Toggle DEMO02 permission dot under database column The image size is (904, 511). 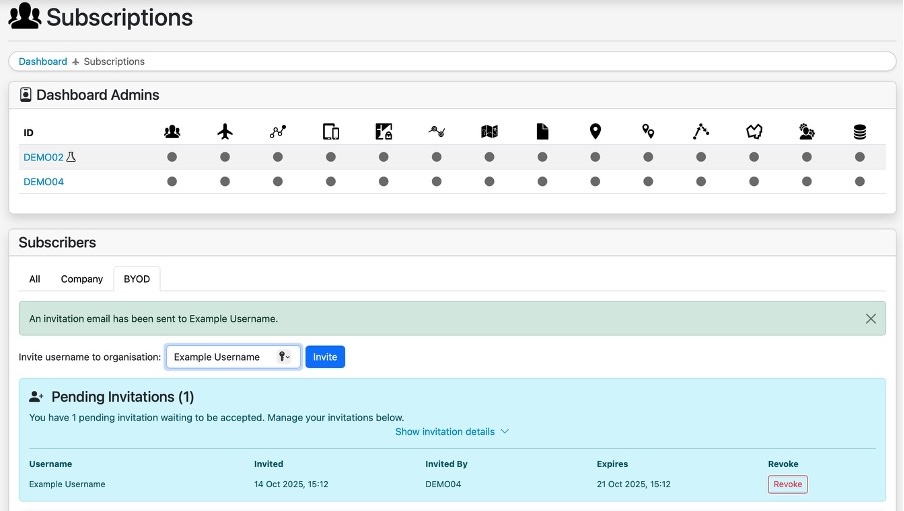[859, 157]
